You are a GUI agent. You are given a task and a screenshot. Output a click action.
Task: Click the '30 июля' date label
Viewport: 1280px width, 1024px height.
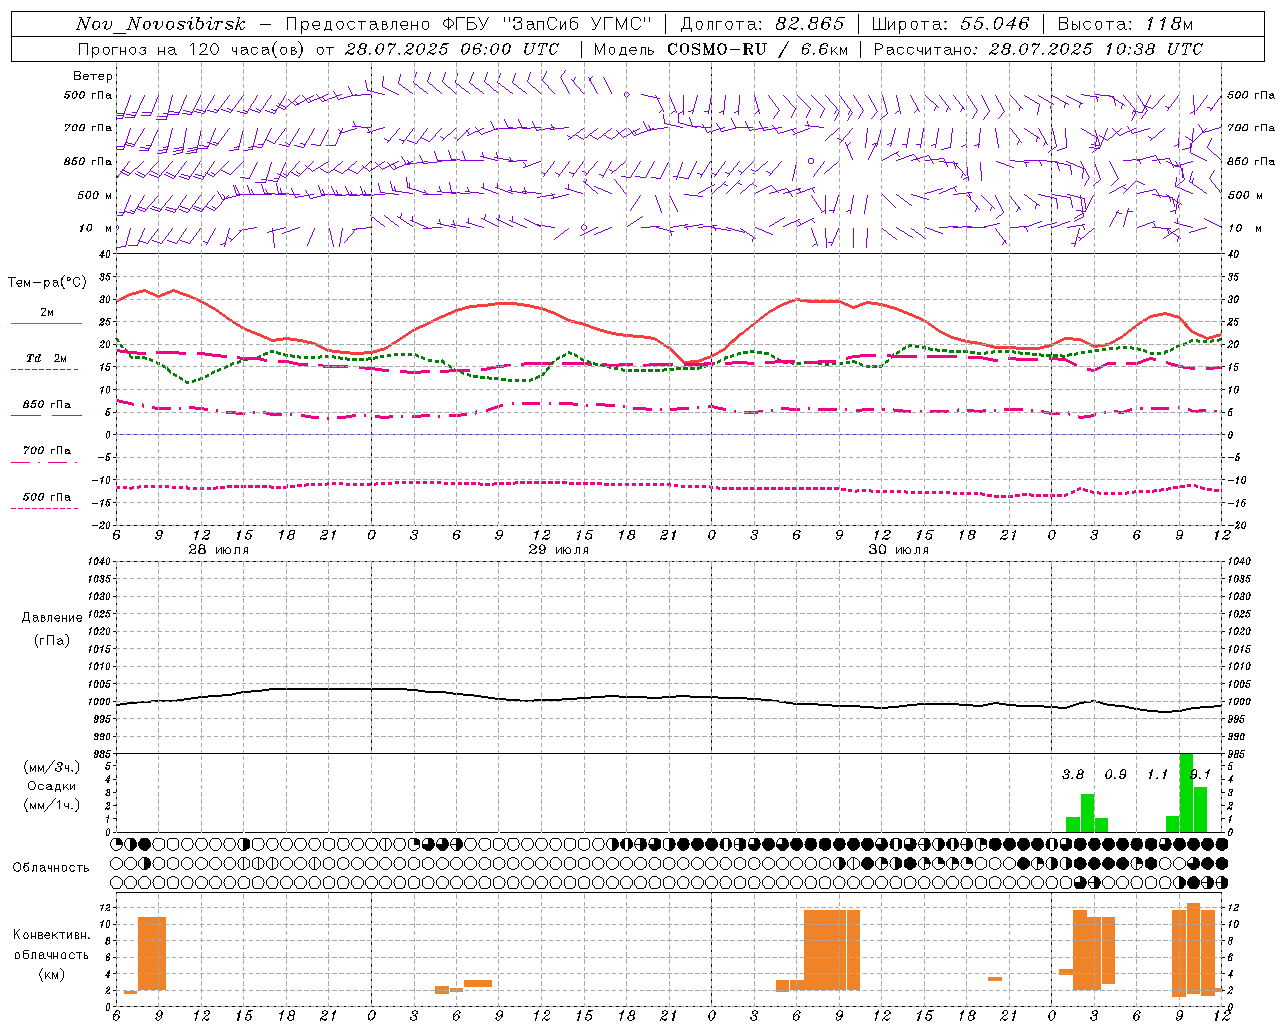pos(899,550)
